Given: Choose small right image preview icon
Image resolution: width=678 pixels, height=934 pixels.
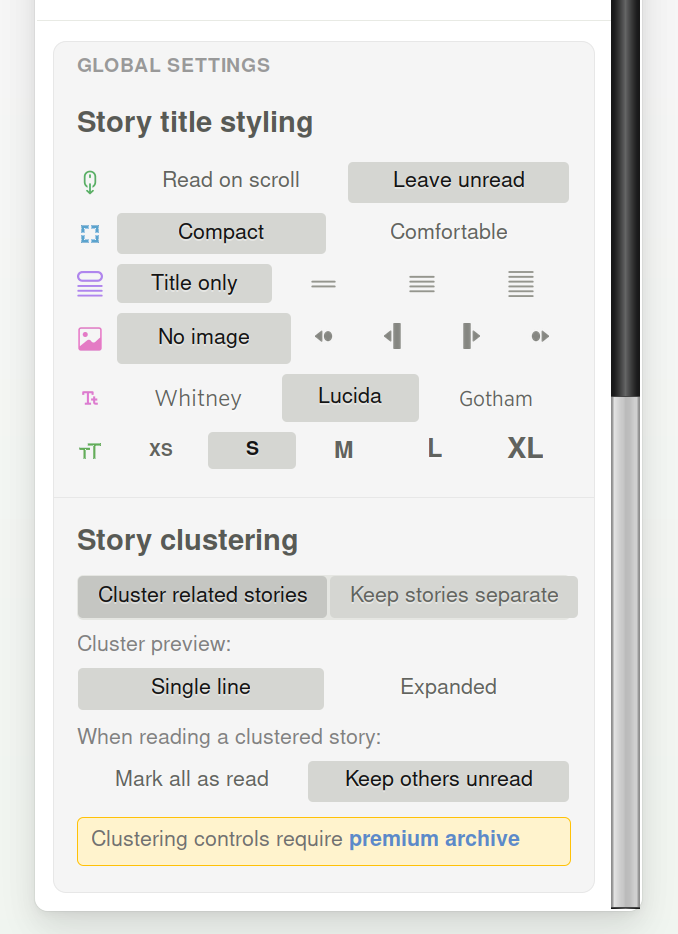Looking at the screenshot, I should 540,337.
